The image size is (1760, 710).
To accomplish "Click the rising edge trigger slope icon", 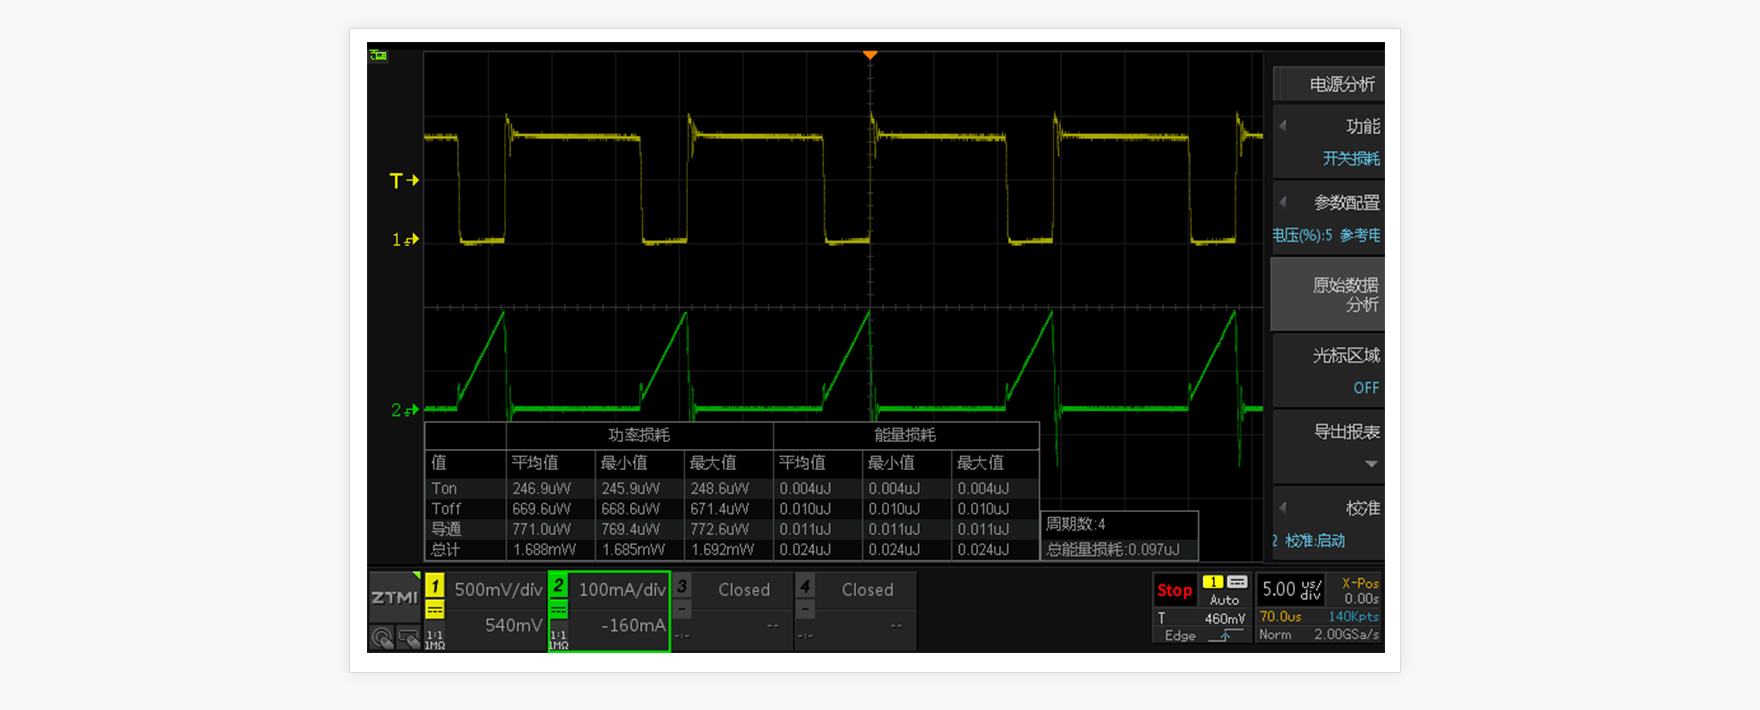I will 1223,636.
